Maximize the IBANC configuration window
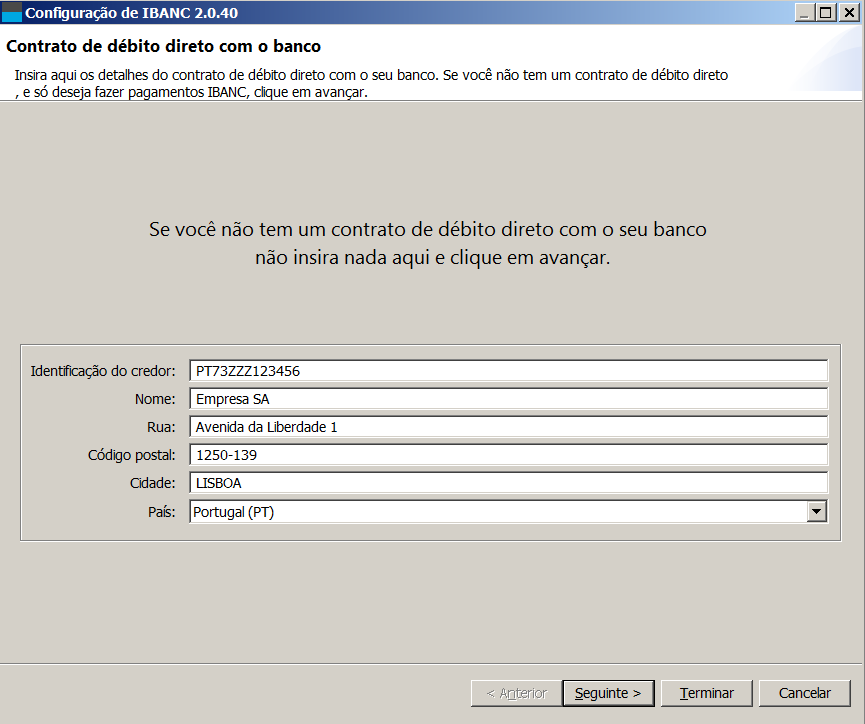Image resolution: width=865 pixels, height=724 pixels. tap(825, 13)
